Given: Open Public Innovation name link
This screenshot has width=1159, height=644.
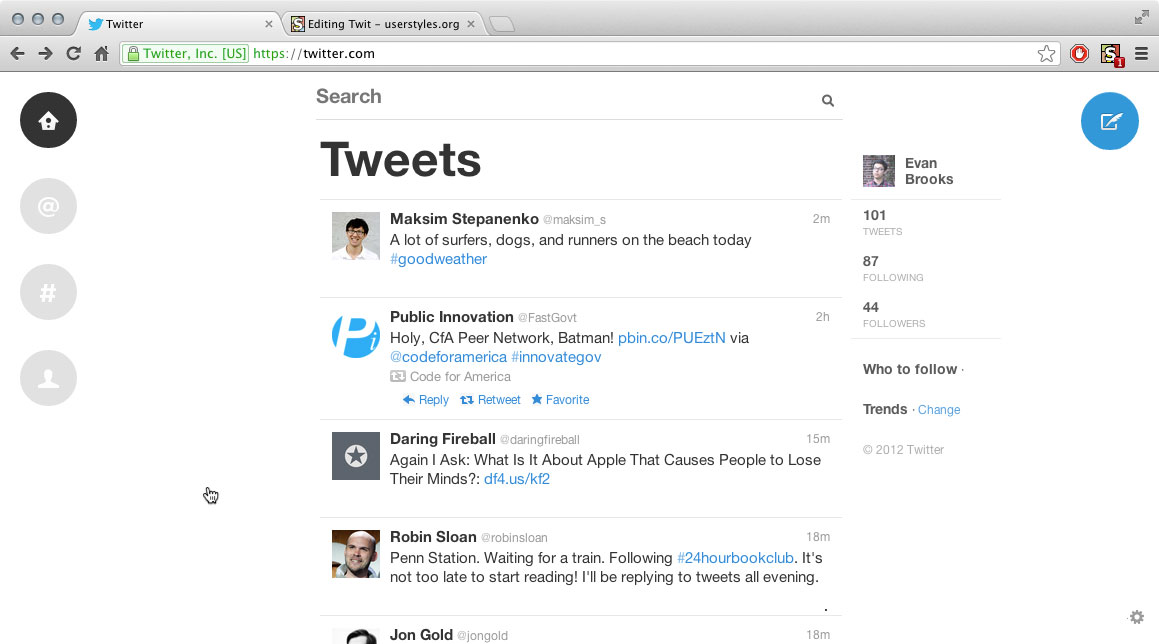Looking at the screenshot, I should pyautogui.click(x=452, y=316).
